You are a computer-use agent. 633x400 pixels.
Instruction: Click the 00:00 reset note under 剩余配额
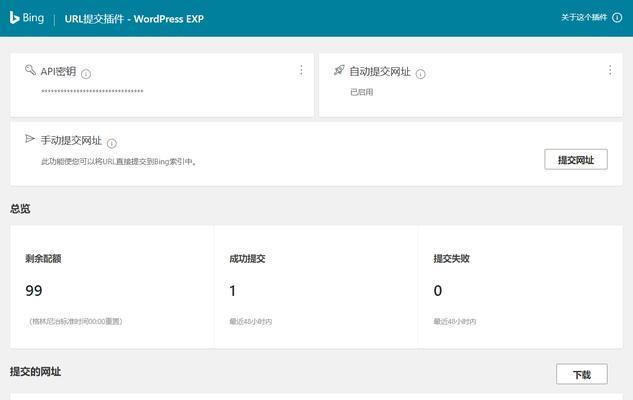coord(75,322)
